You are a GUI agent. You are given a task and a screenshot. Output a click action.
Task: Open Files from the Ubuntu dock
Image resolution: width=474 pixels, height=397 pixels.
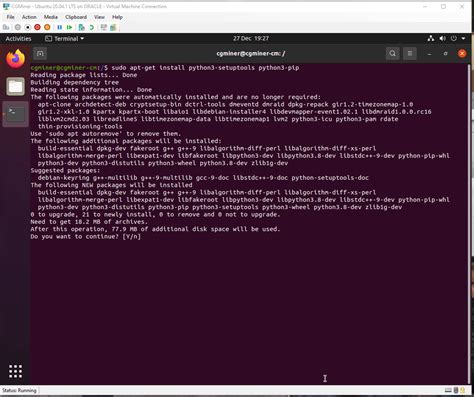15,86
